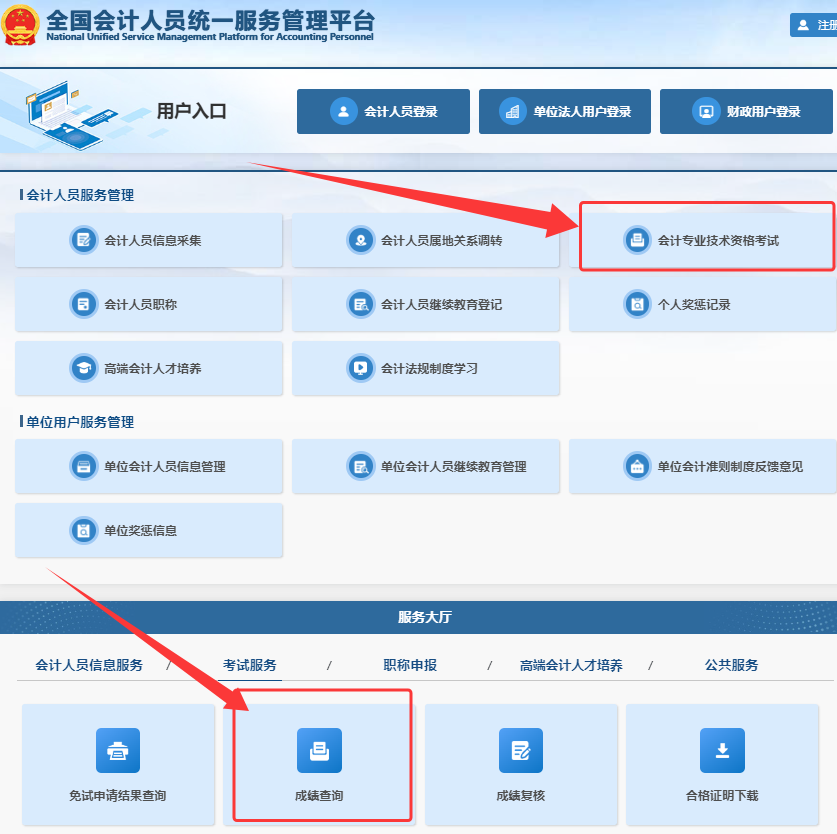Switch to the 考试服务 tab
The height and width of the screenshot is (834, 837).
[250, 665]
